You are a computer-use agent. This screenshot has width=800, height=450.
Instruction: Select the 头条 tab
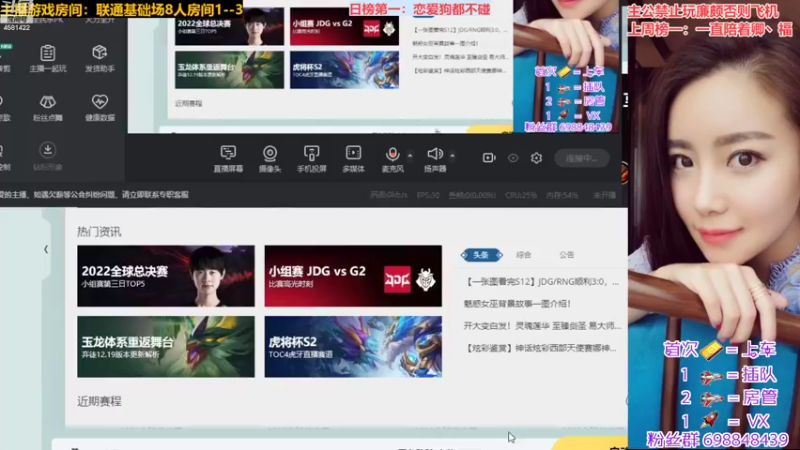point(481,255)
